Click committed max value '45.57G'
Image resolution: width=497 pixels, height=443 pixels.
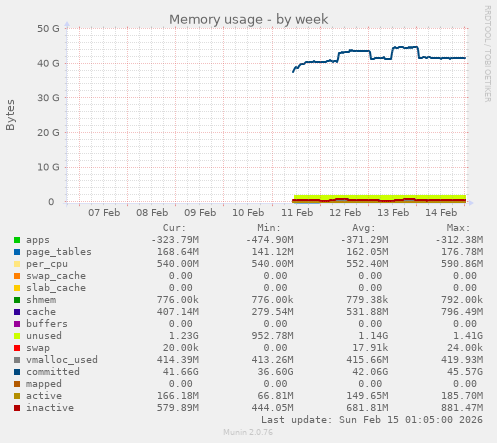(x=465, y=372)
